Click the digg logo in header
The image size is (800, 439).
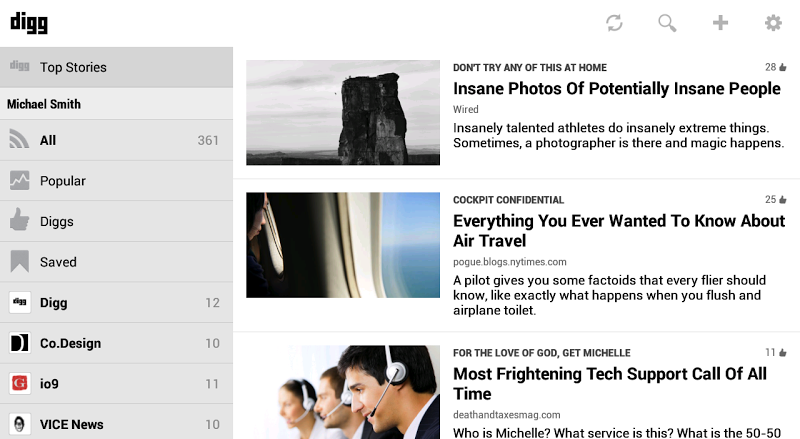click(28, 23)
